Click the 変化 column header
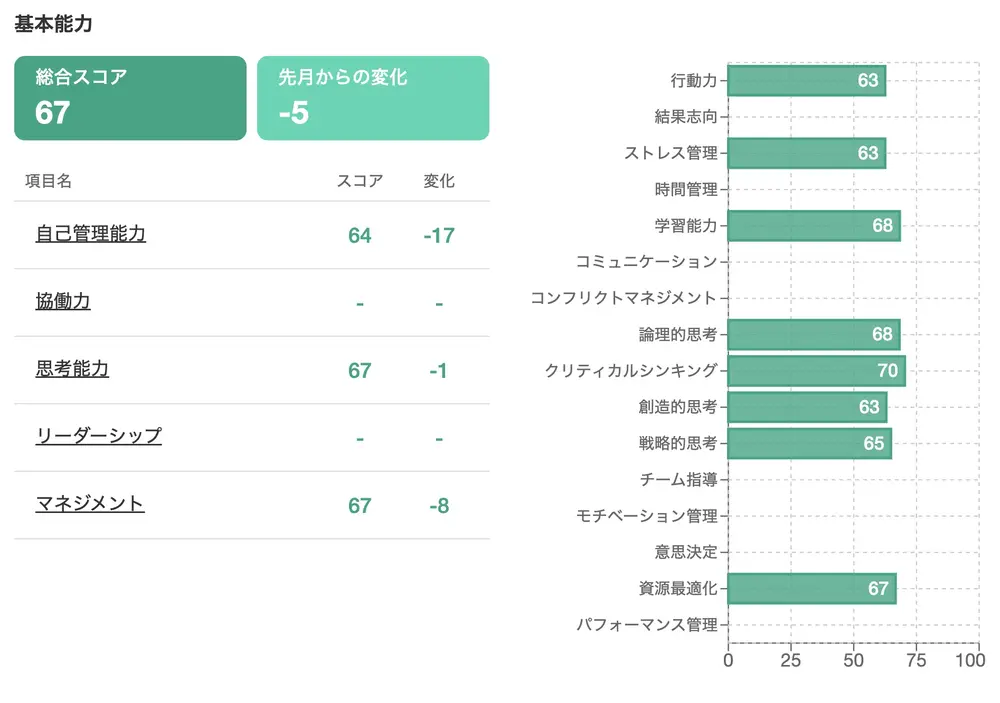This screenshot has height=703, width=1000. 439,181
